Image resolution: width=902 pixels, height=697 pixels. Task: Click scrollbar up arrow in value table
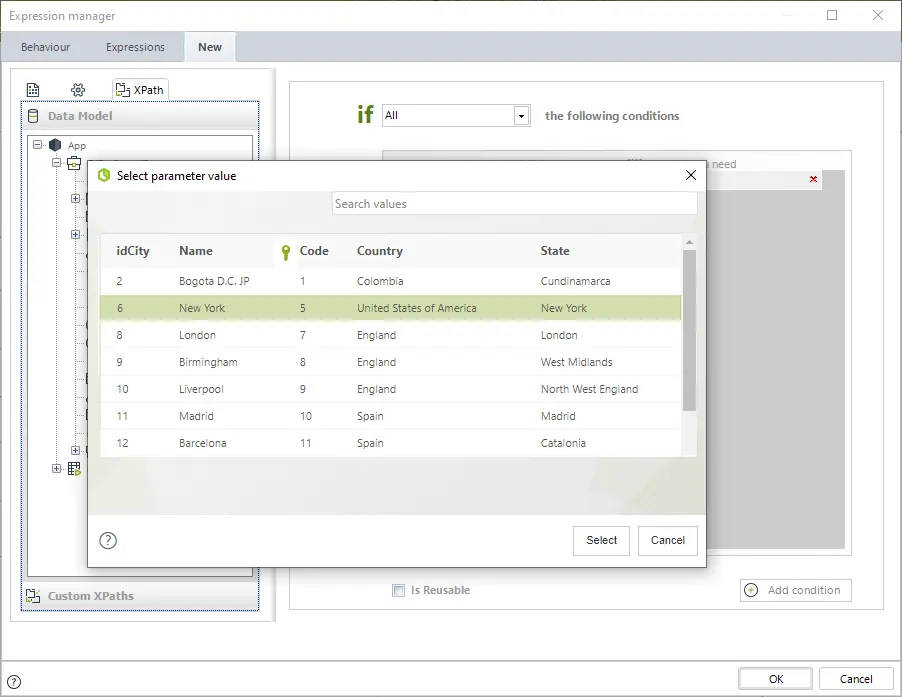[x=689, y=242]
